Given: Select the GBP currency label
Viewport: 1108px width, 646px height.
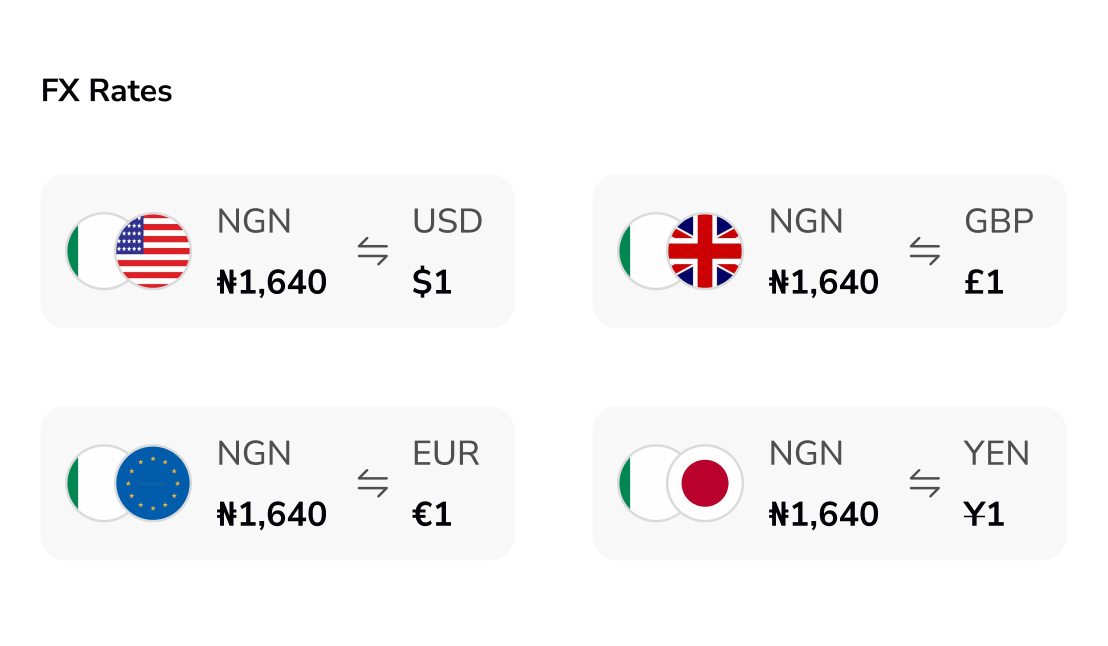Looking at the screenshot, I should pos(999,221).
